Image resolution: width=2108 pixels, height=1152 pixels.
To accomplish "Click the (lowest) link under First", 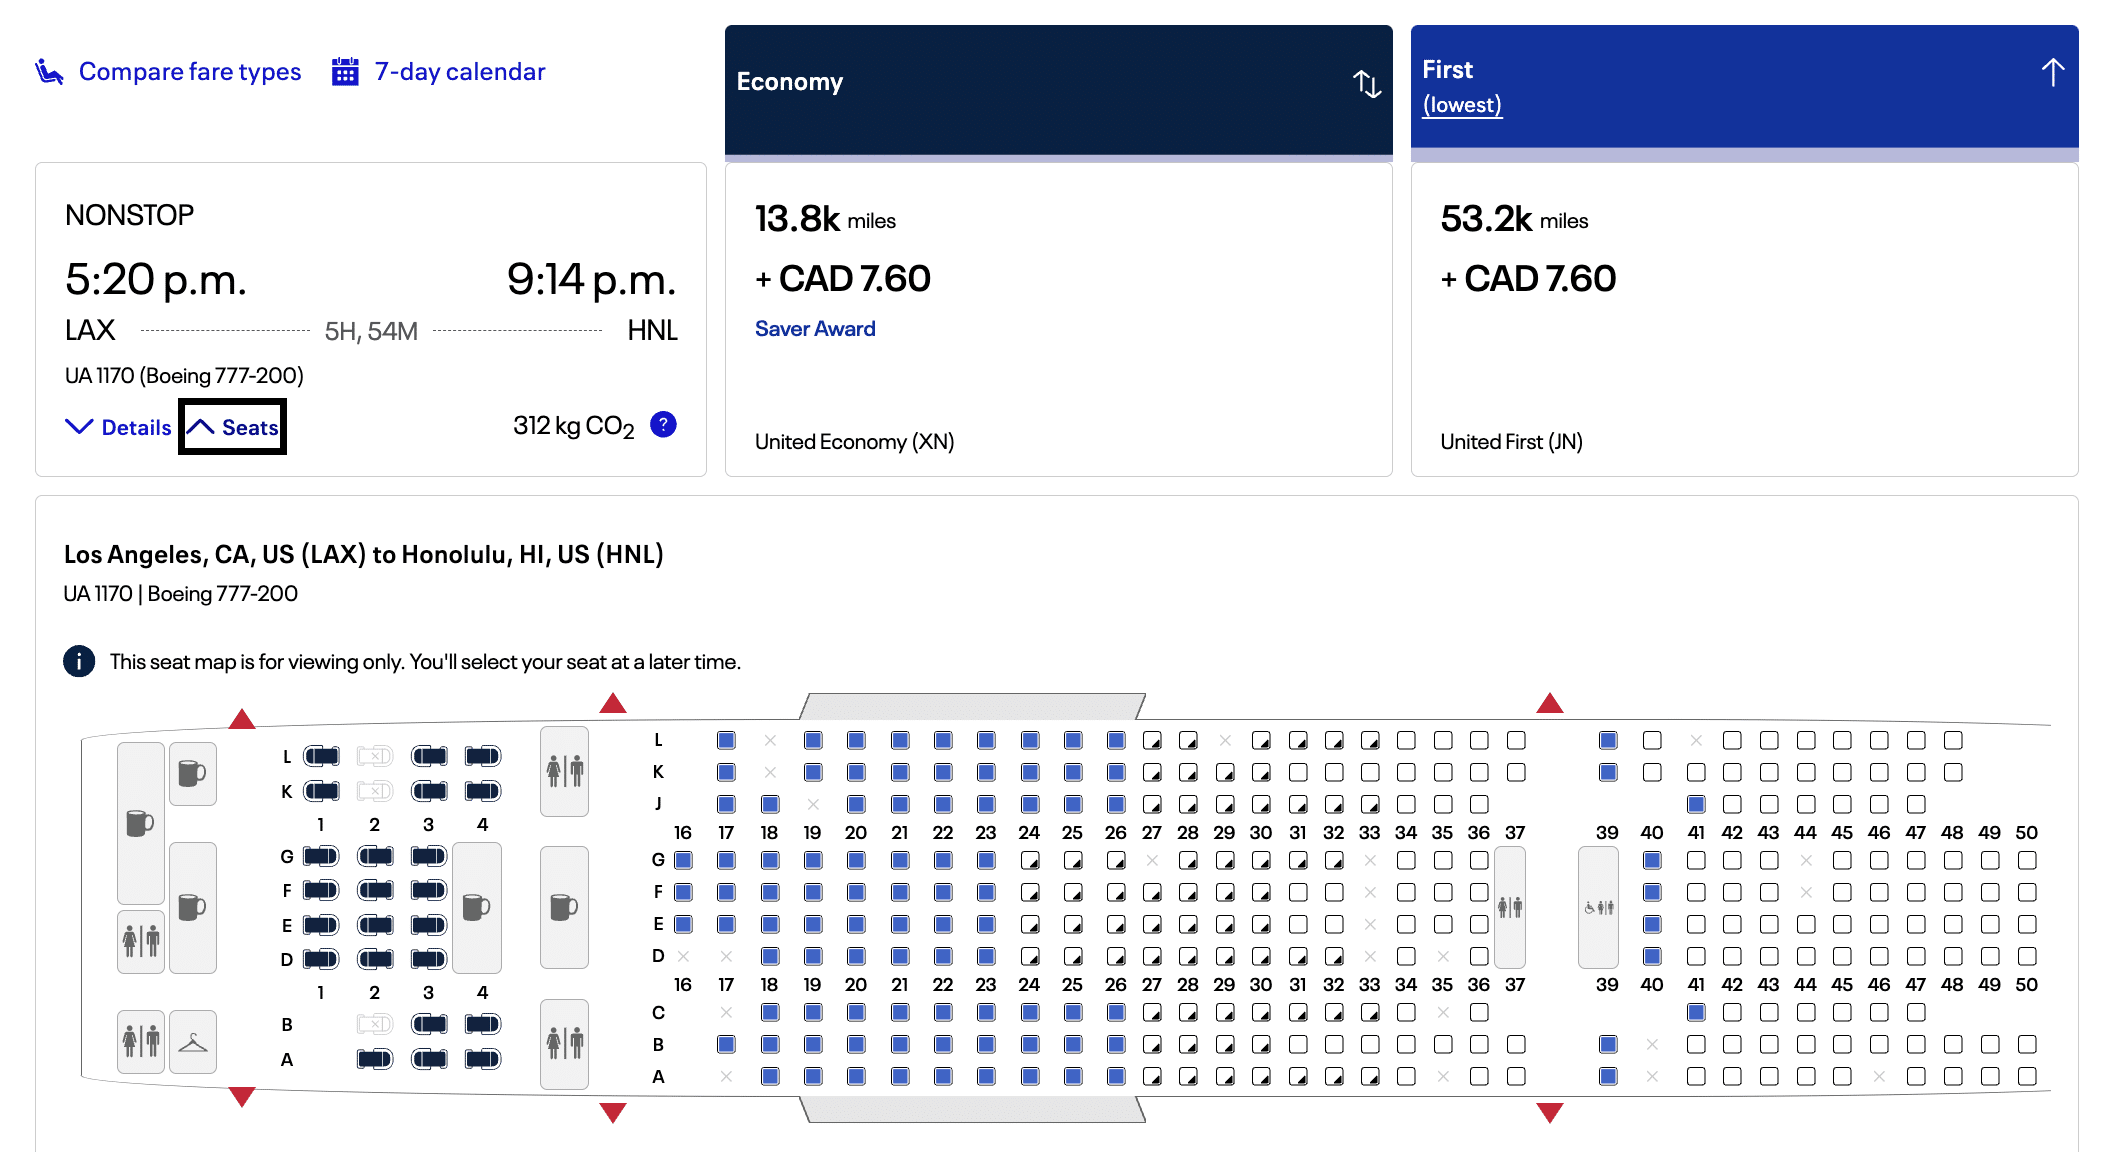I will point(1462,105).
